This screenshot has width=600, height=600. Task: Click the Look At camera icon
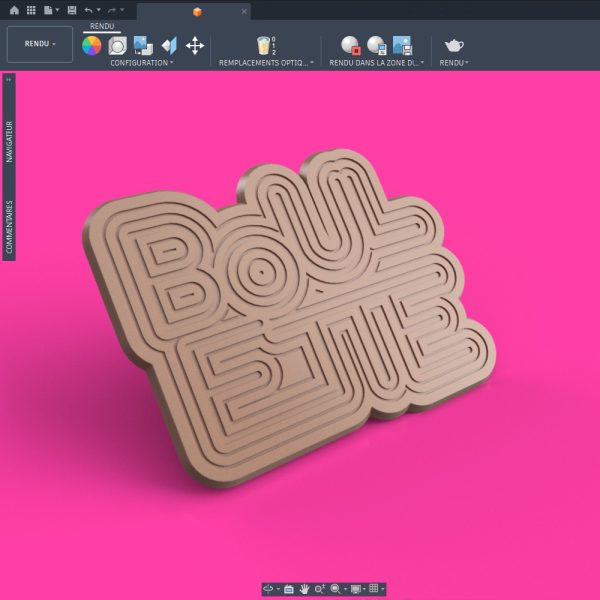point(289,589)
